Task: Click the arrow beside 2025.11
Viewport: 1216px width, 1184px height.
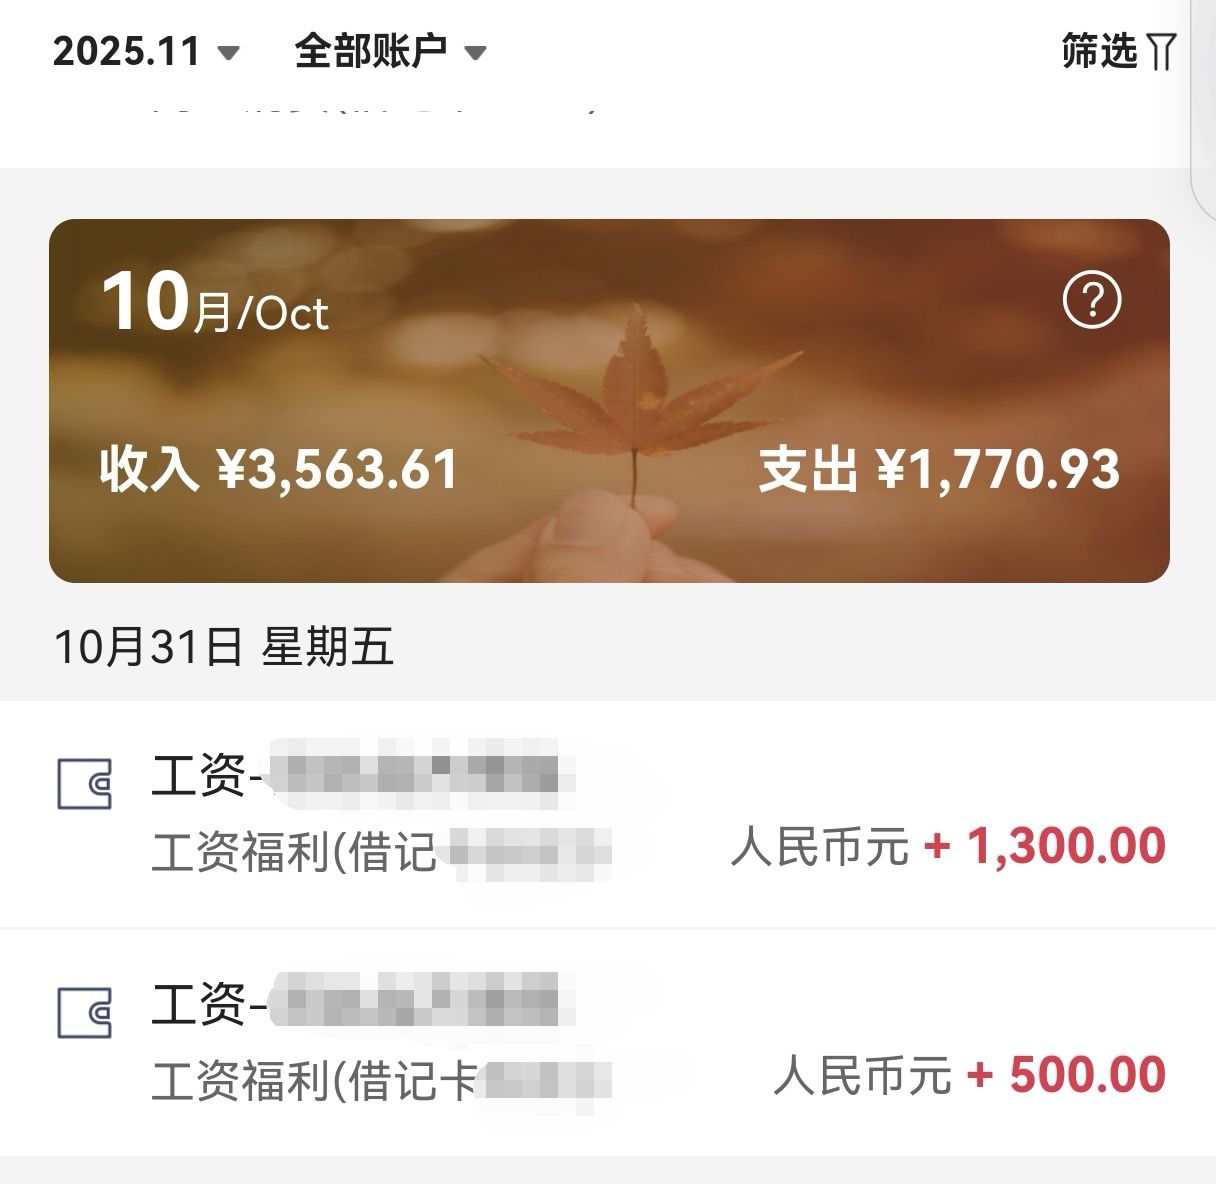Action: click(x=229, y=53)
